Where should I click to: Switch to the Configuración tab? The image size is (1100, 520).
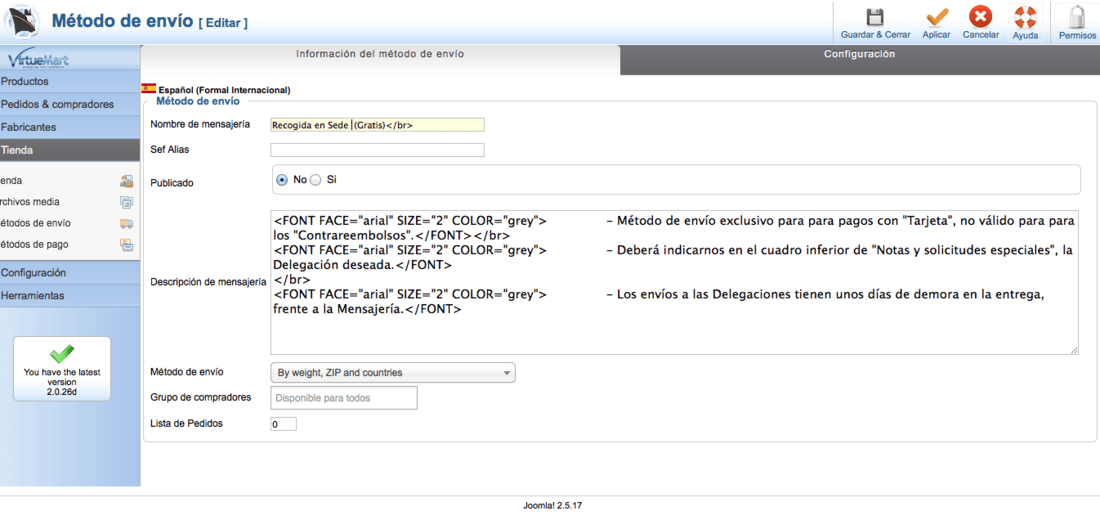[x=859, y=54]
